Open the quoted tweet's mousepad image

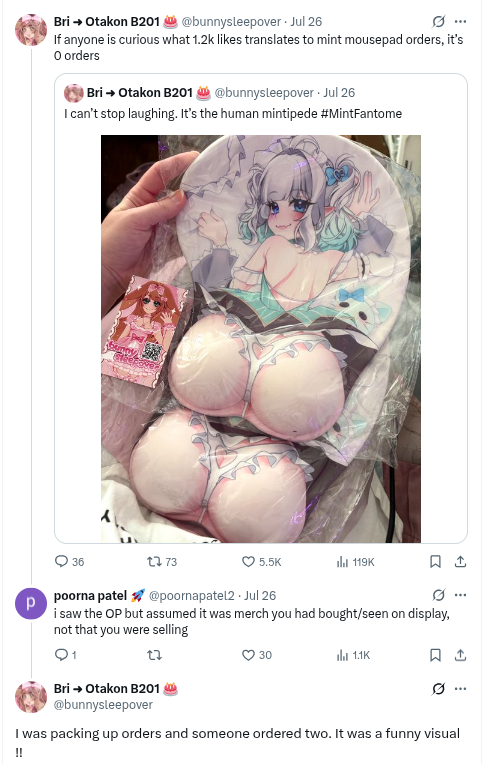coord(261,339)
